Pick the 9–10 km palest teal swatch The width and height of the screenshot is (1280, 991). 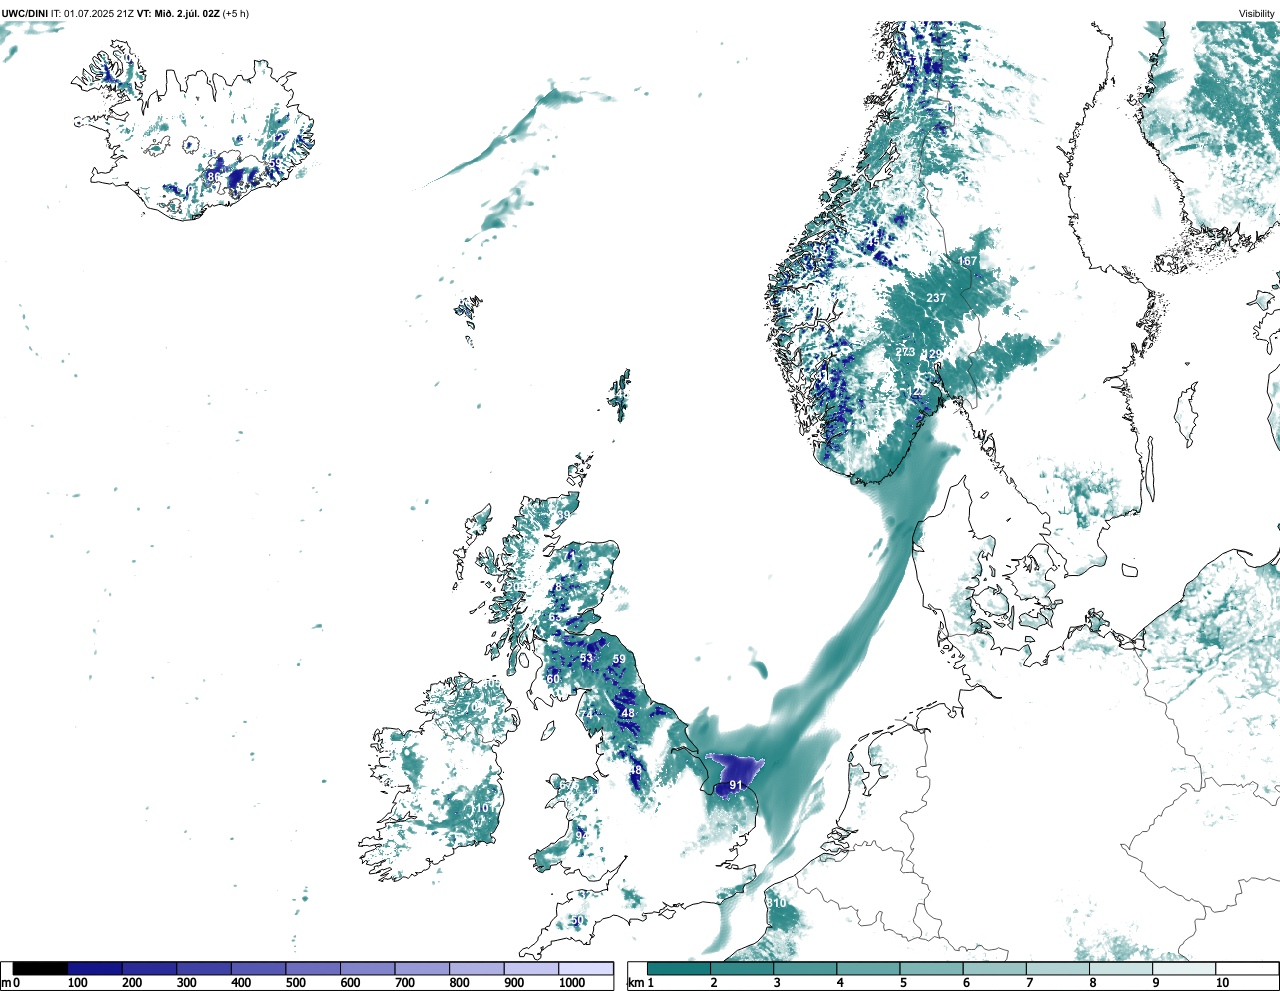(x=1184, y=969)
